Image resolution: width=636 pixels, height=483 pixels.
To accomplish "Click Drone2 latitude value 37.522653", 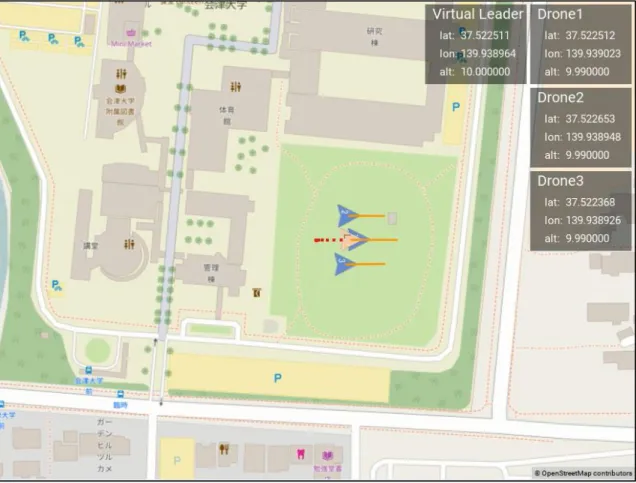I will [590, 119].
